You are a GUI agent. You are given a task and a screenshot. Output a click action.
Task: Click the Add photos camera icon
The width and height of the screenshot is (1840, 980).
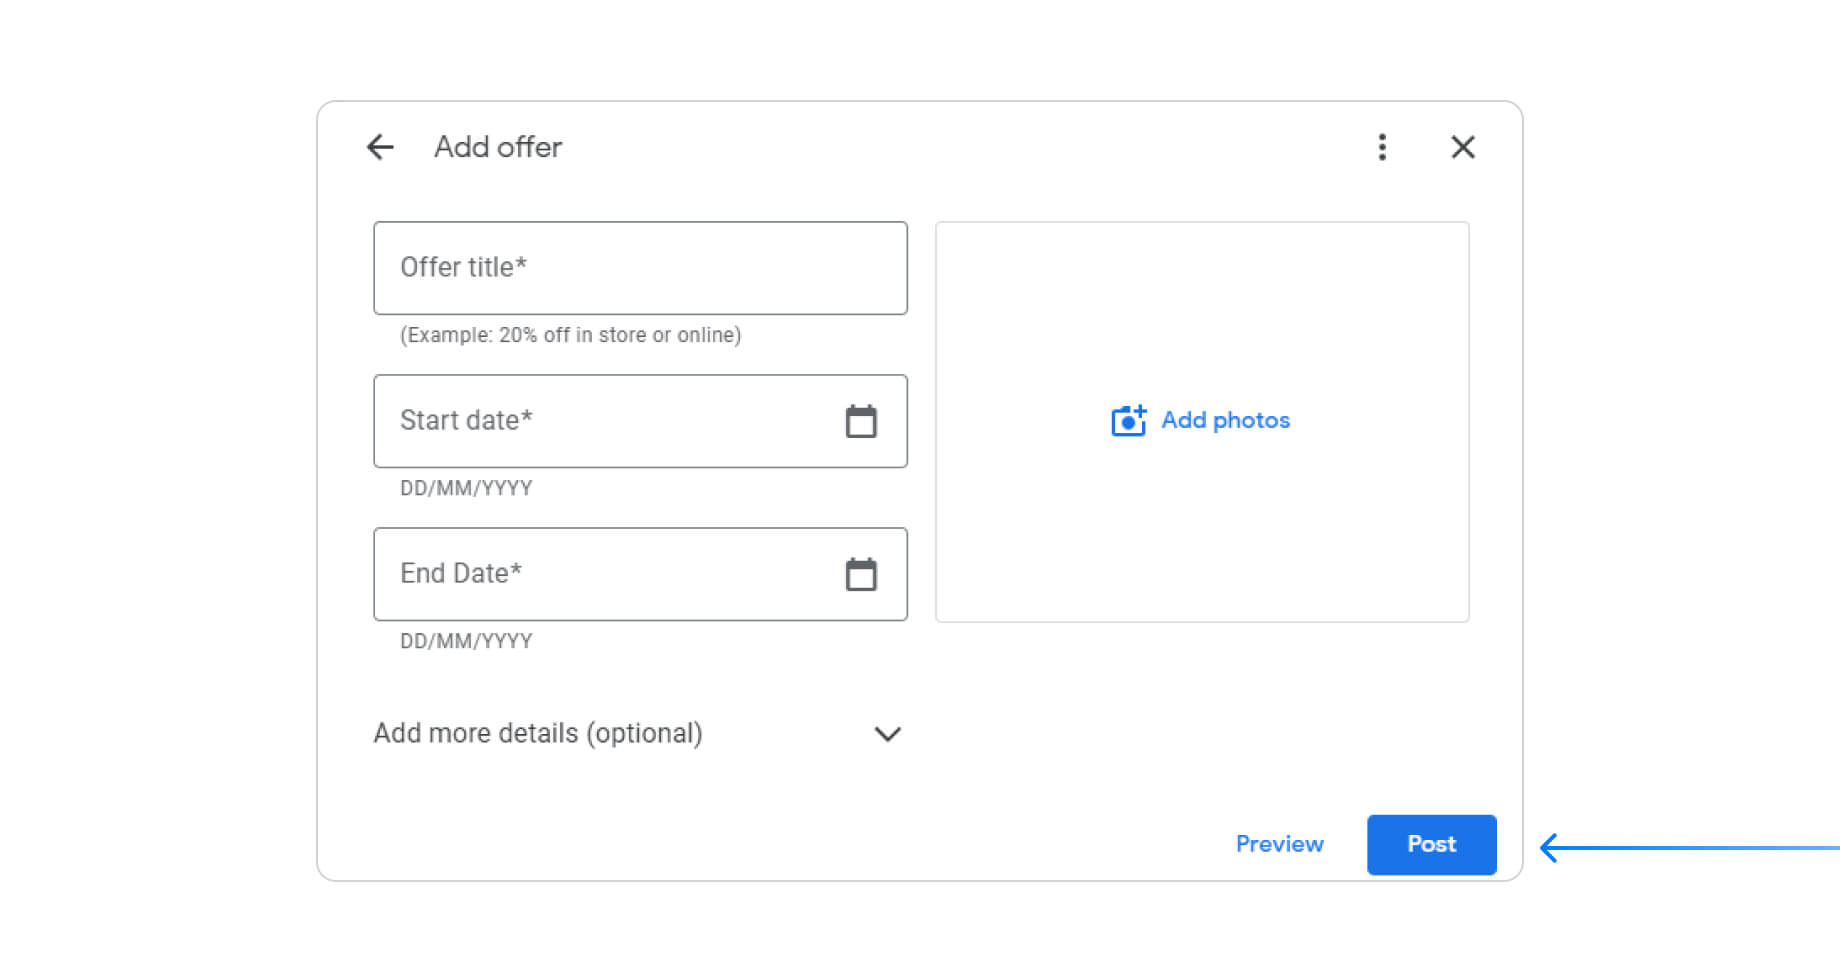pos(1128,420)
